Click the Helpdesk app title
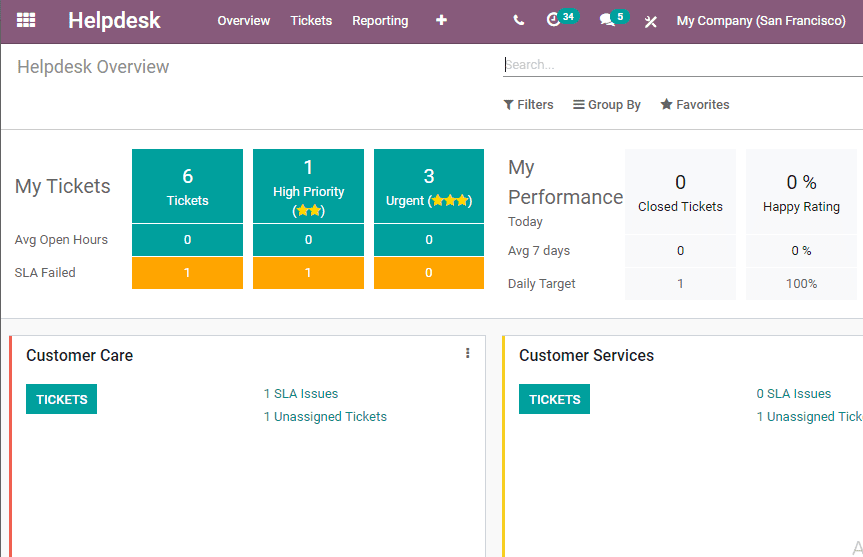The image size is (863, 557). click(x=114, y=20)
